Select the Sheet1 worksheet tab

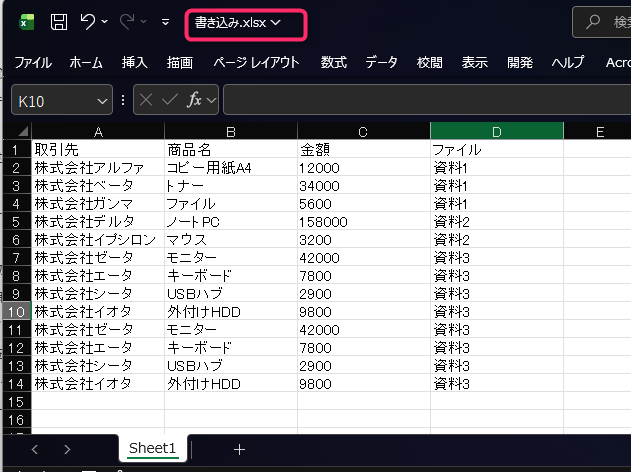[152, 449]
